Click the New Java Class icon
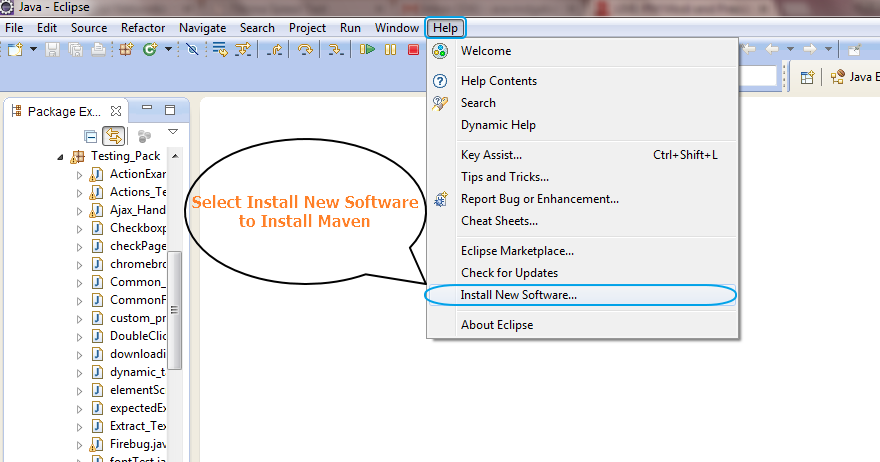Viewport: 880px width, 462px height. coord(150,50)
